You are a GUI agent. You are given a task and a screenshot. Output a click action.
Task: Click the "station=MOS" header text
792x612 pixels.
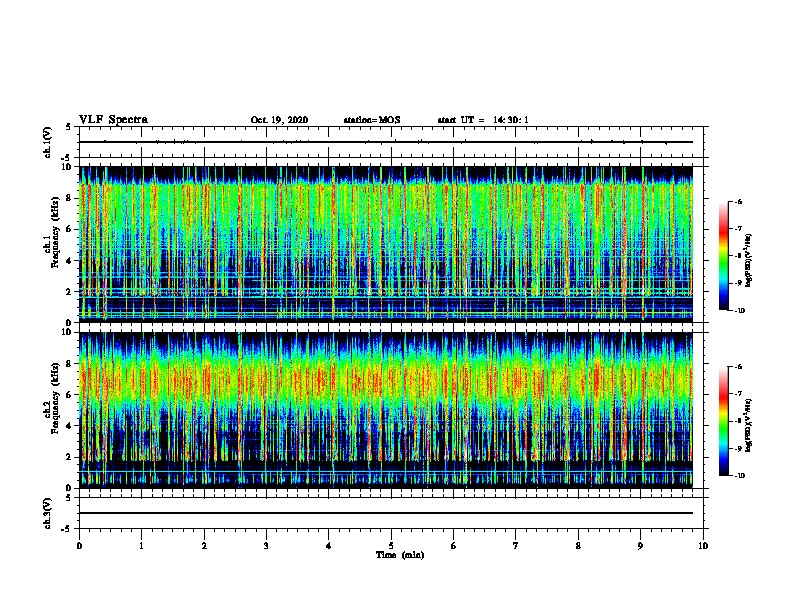pyautogui.click(x=372, y=120)
